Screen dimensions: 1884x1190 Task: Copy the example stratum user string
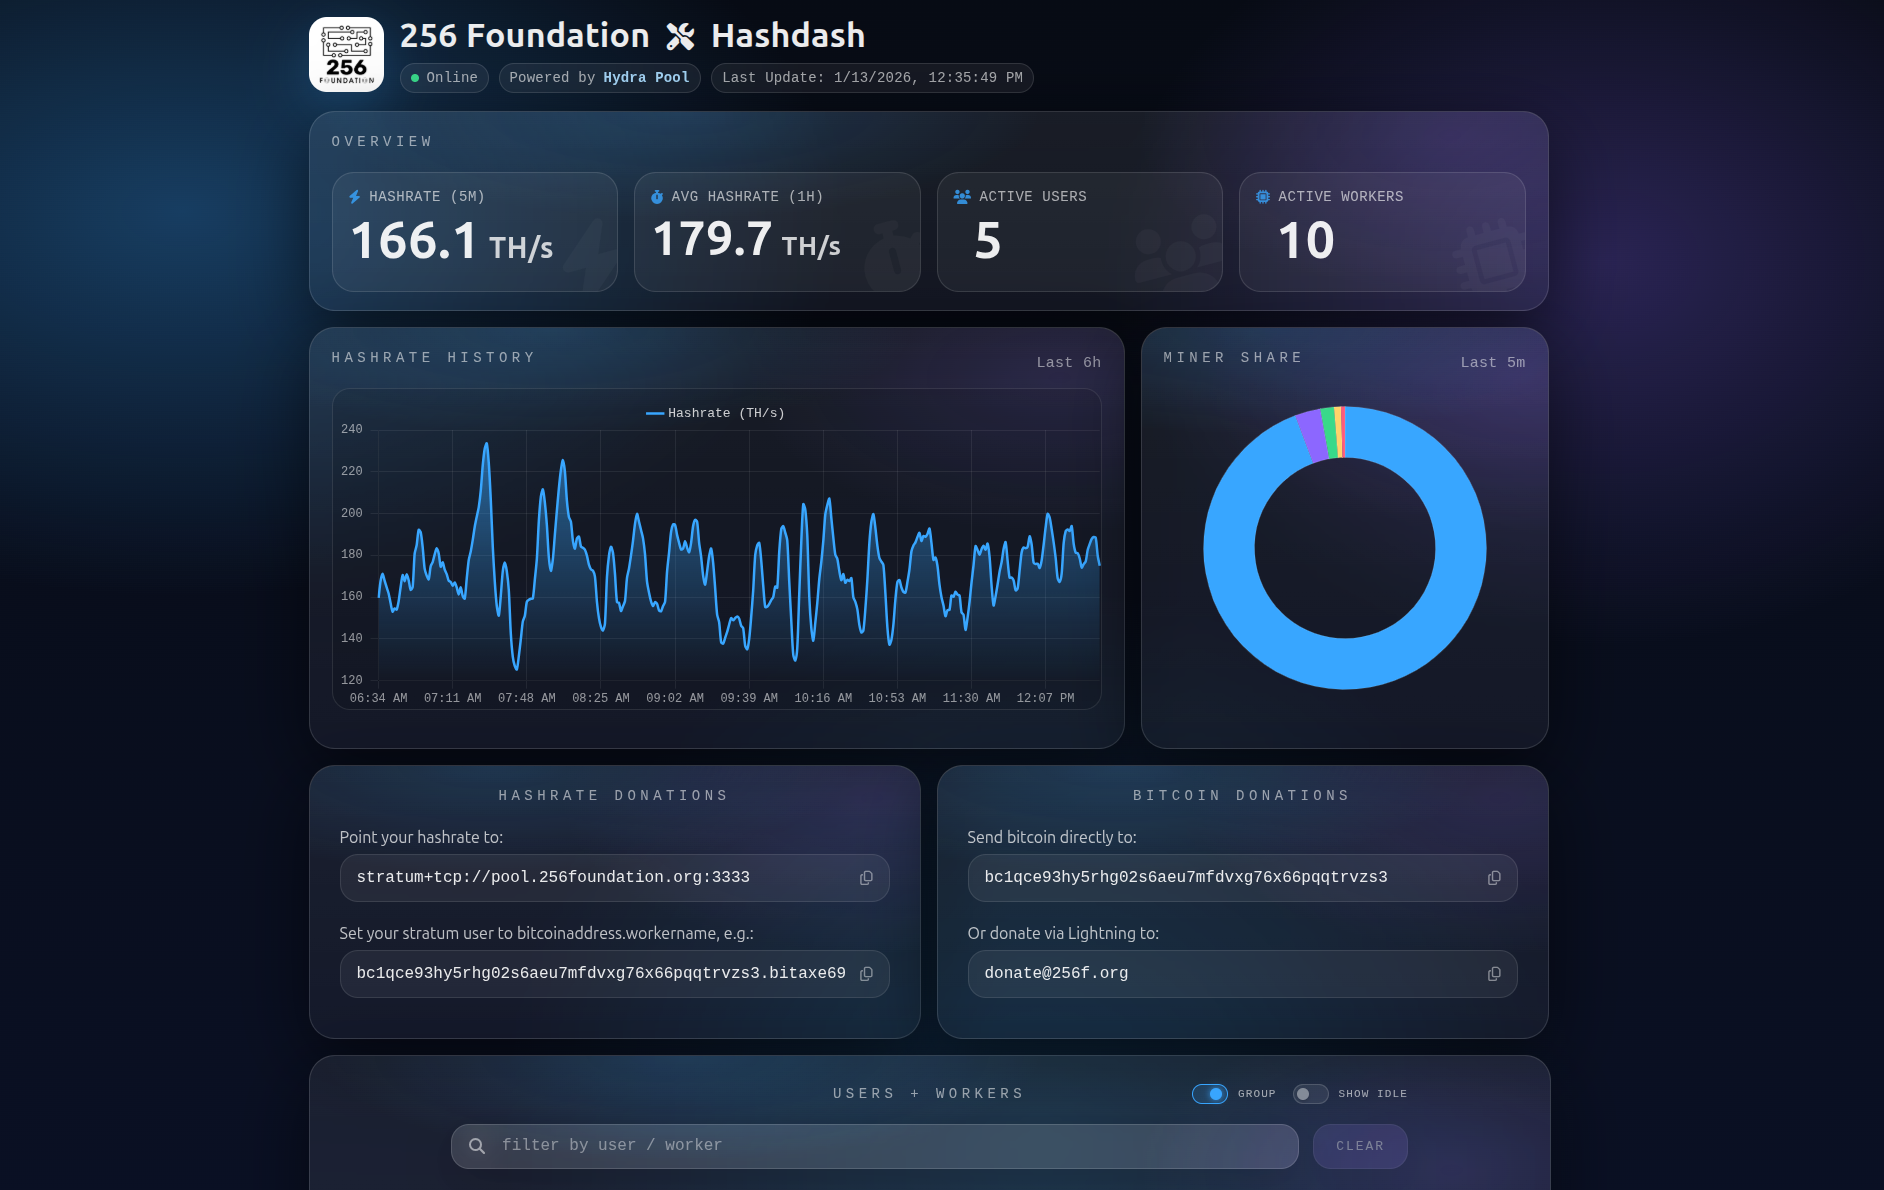[866, 974]
